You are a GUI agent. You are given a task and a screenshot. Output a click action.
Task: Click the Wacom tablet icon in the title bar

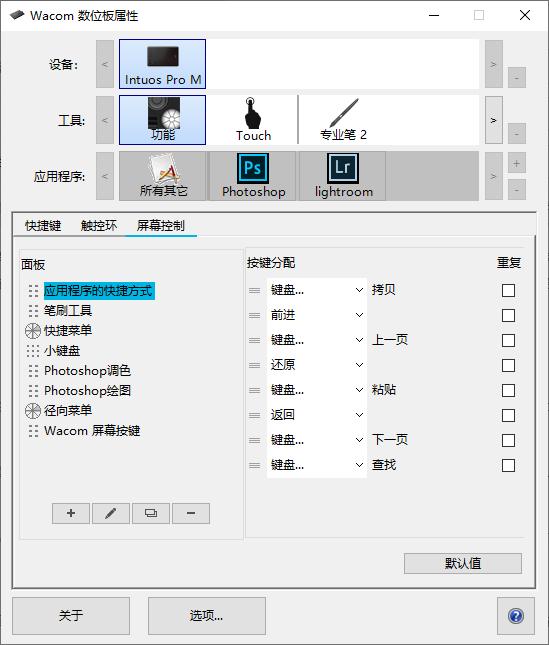click(x=17, y=16)
